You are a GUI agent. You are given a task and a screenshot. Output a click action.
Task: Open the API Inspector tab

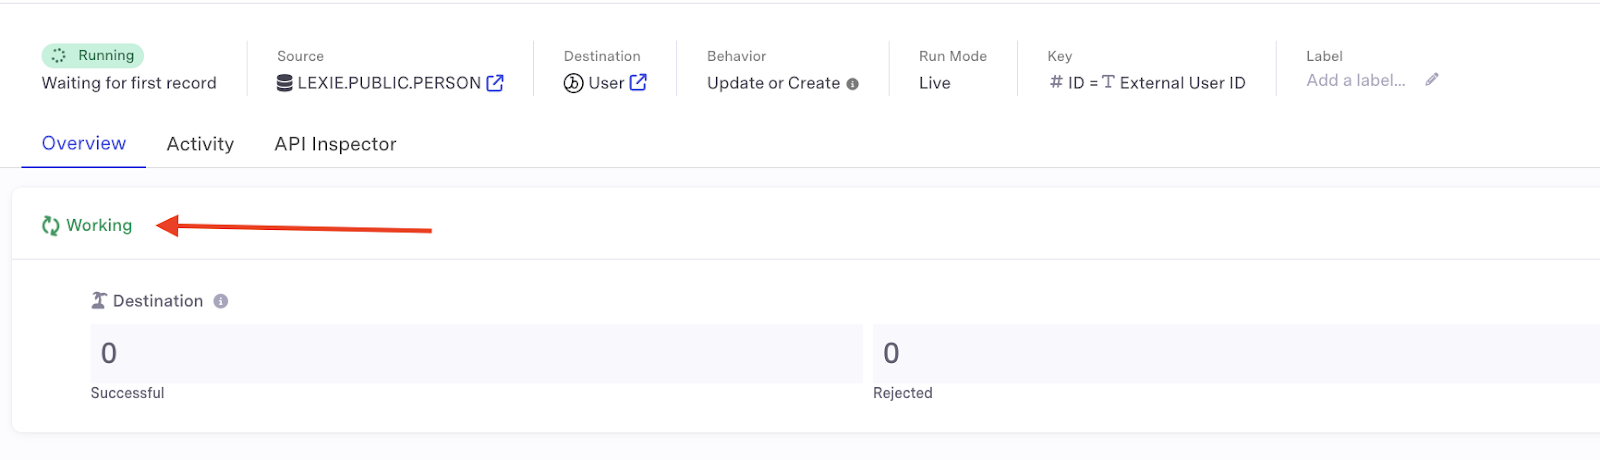(x=335, y=144)
